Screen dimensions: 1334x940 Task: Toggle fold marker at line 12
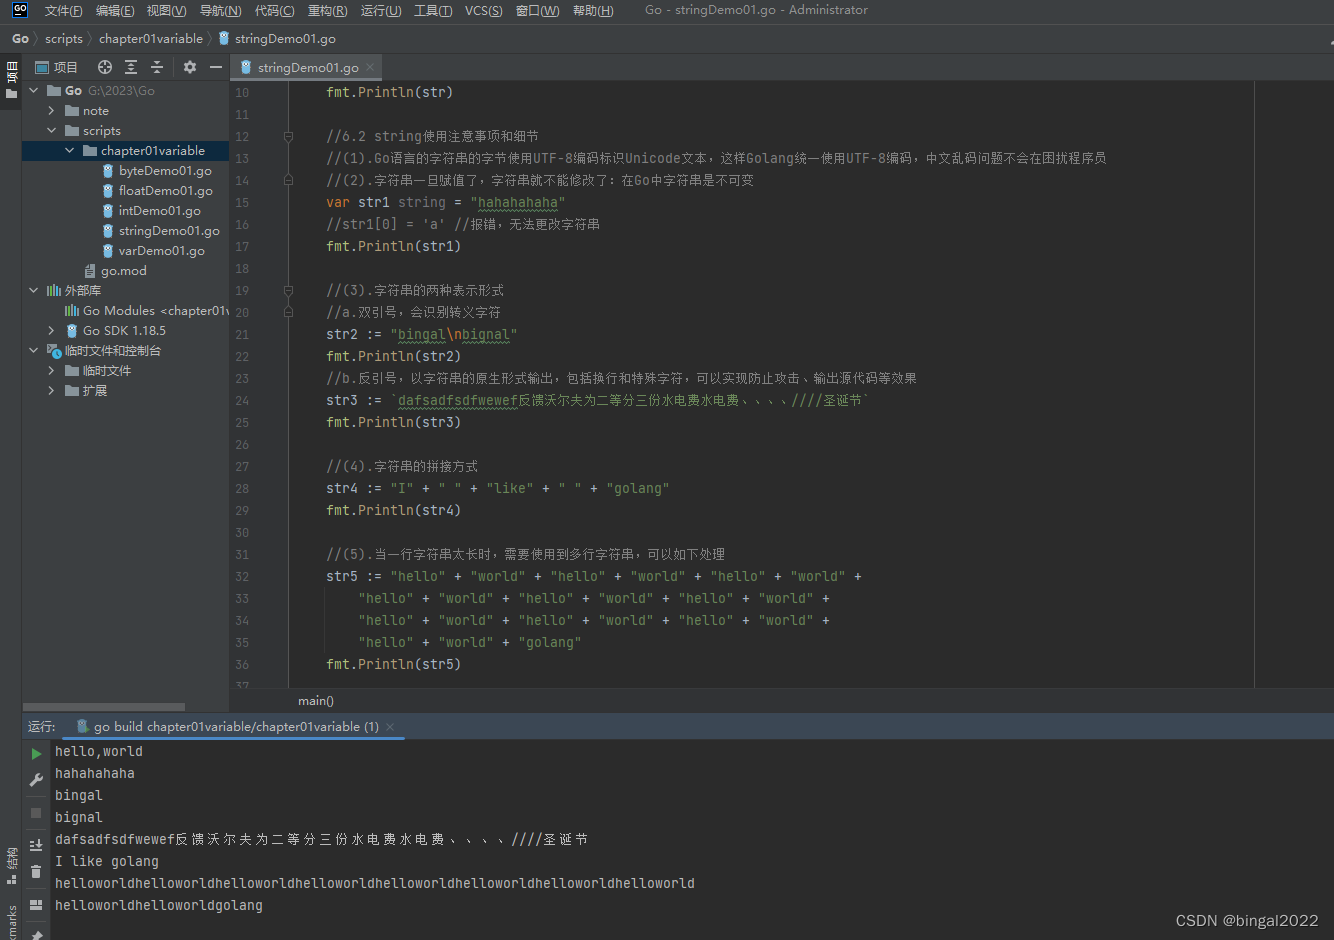point(288,136)
